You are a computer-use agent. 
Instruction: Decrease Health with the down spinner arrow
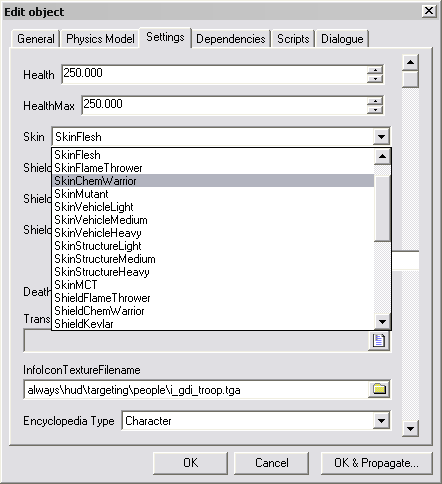point(375,78)
